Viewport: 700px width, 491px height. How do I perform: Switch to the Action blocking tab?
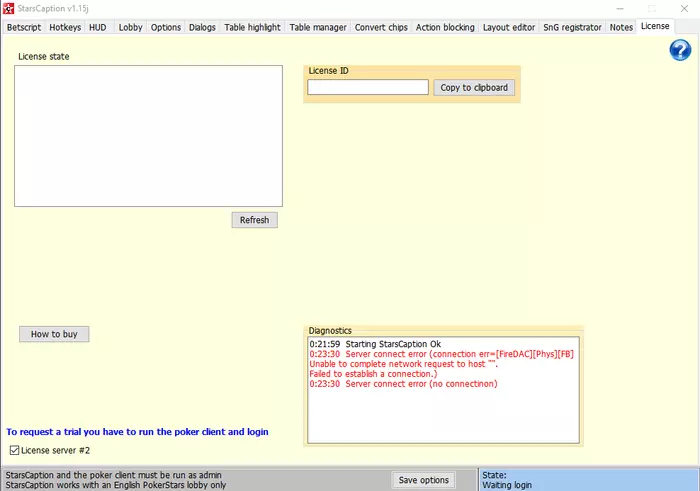pos(445,27)
